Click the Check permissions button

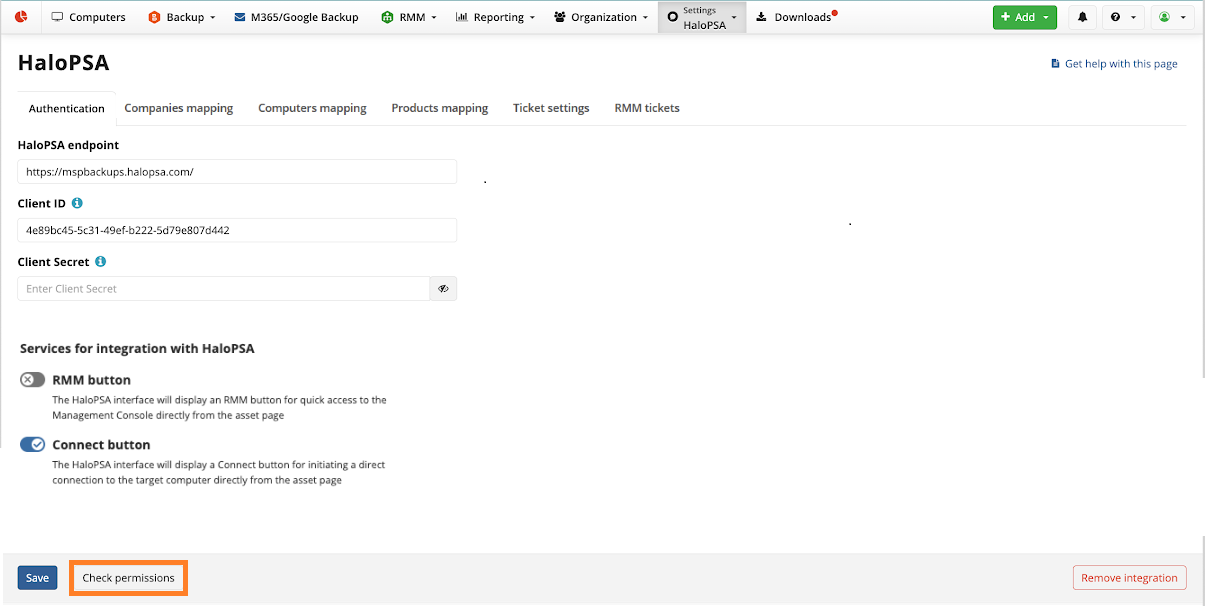[x=128, y=578]
